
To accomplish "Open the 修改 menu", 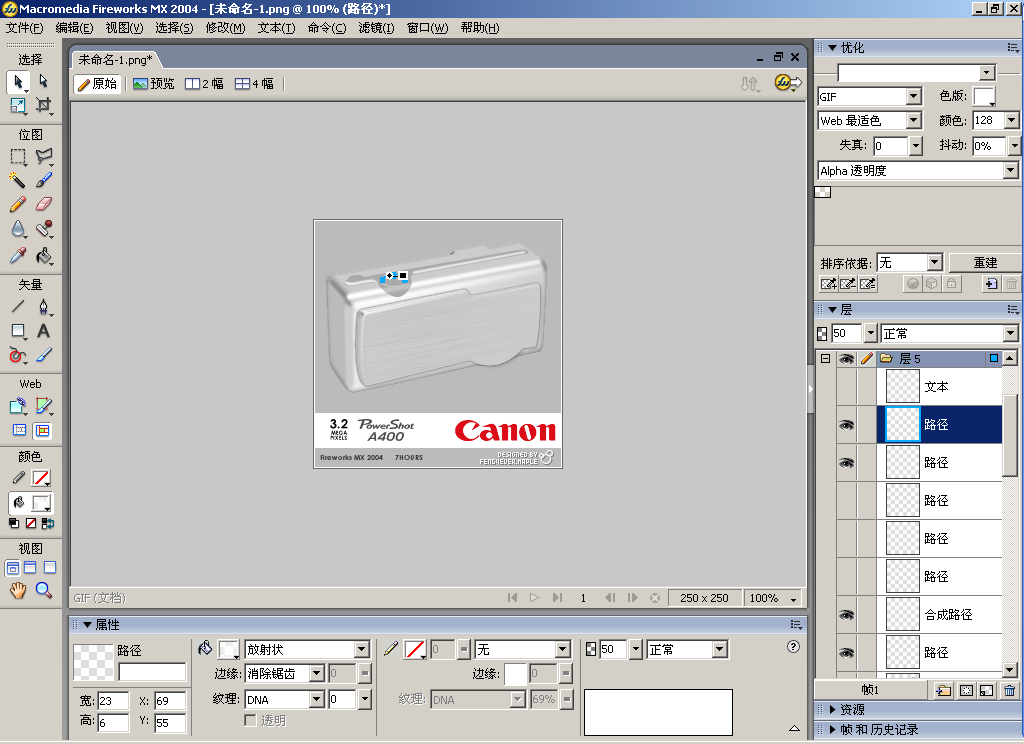I will pyautogui.click(x=225, y=28).
